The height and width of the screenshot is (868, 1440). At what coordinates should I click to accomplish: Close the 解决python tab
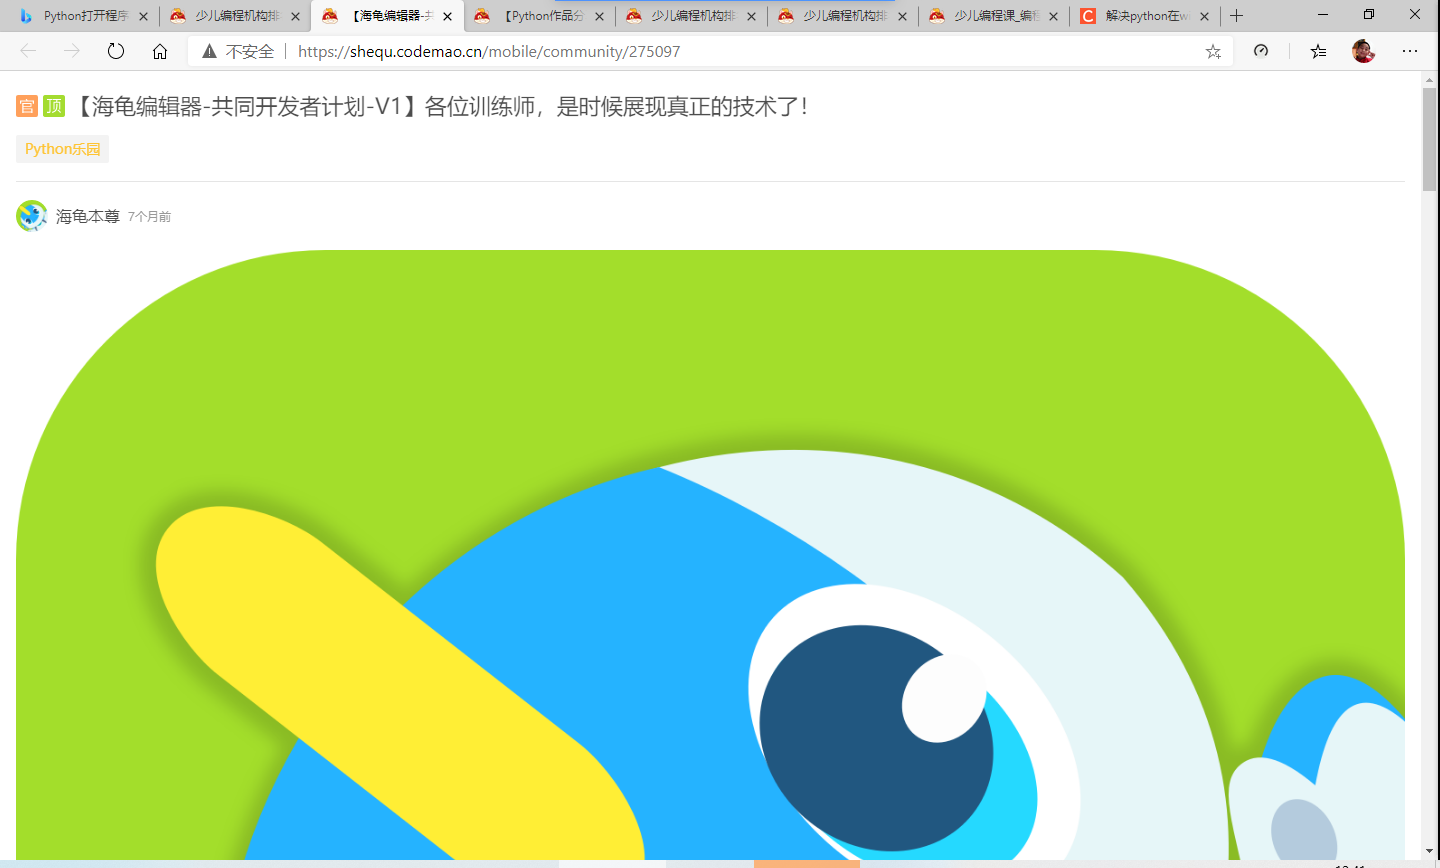pos(1204,16)
